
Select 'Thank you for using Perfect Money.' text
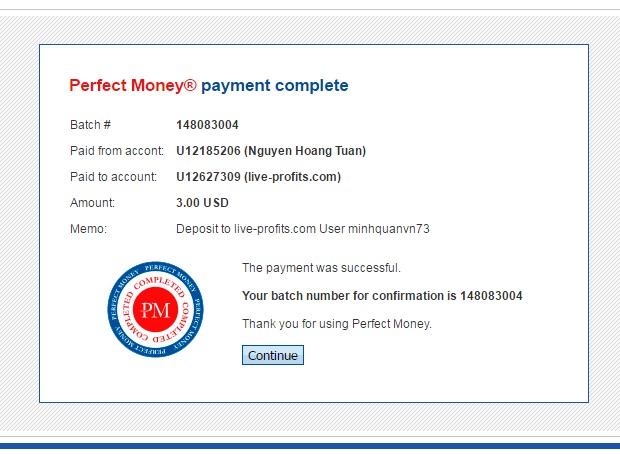point(336,324)
